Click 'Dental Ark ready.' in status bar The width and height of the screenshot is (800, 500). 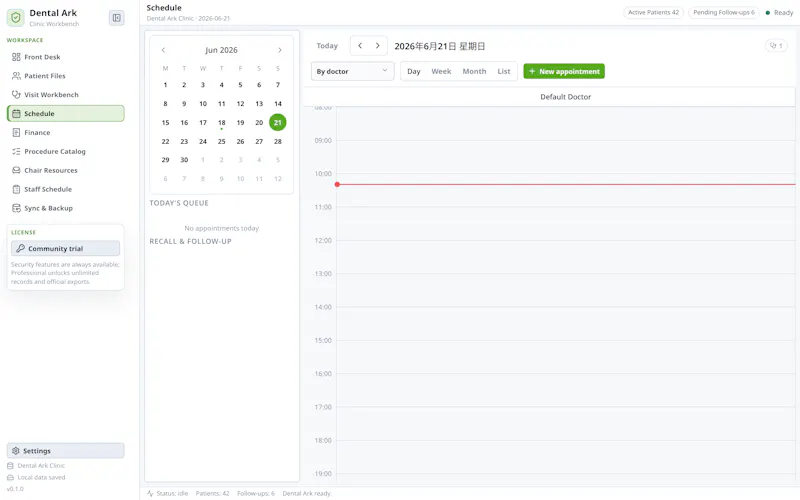(307, 493)
